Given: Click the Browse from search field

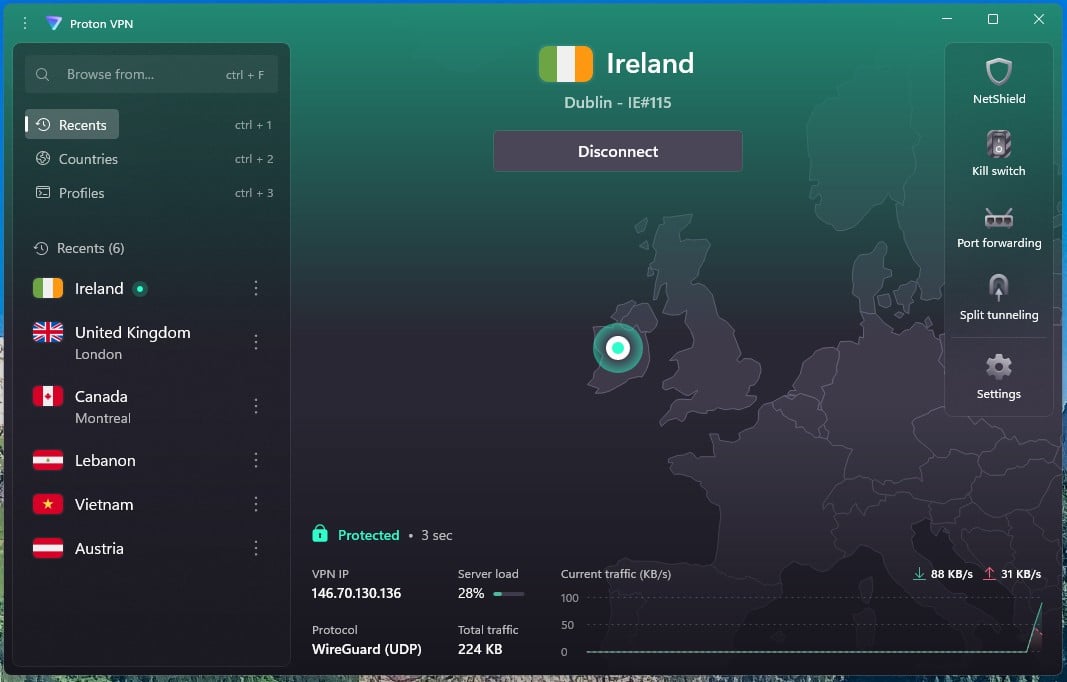Looking at the screenshot, I should tap(151, 74).
